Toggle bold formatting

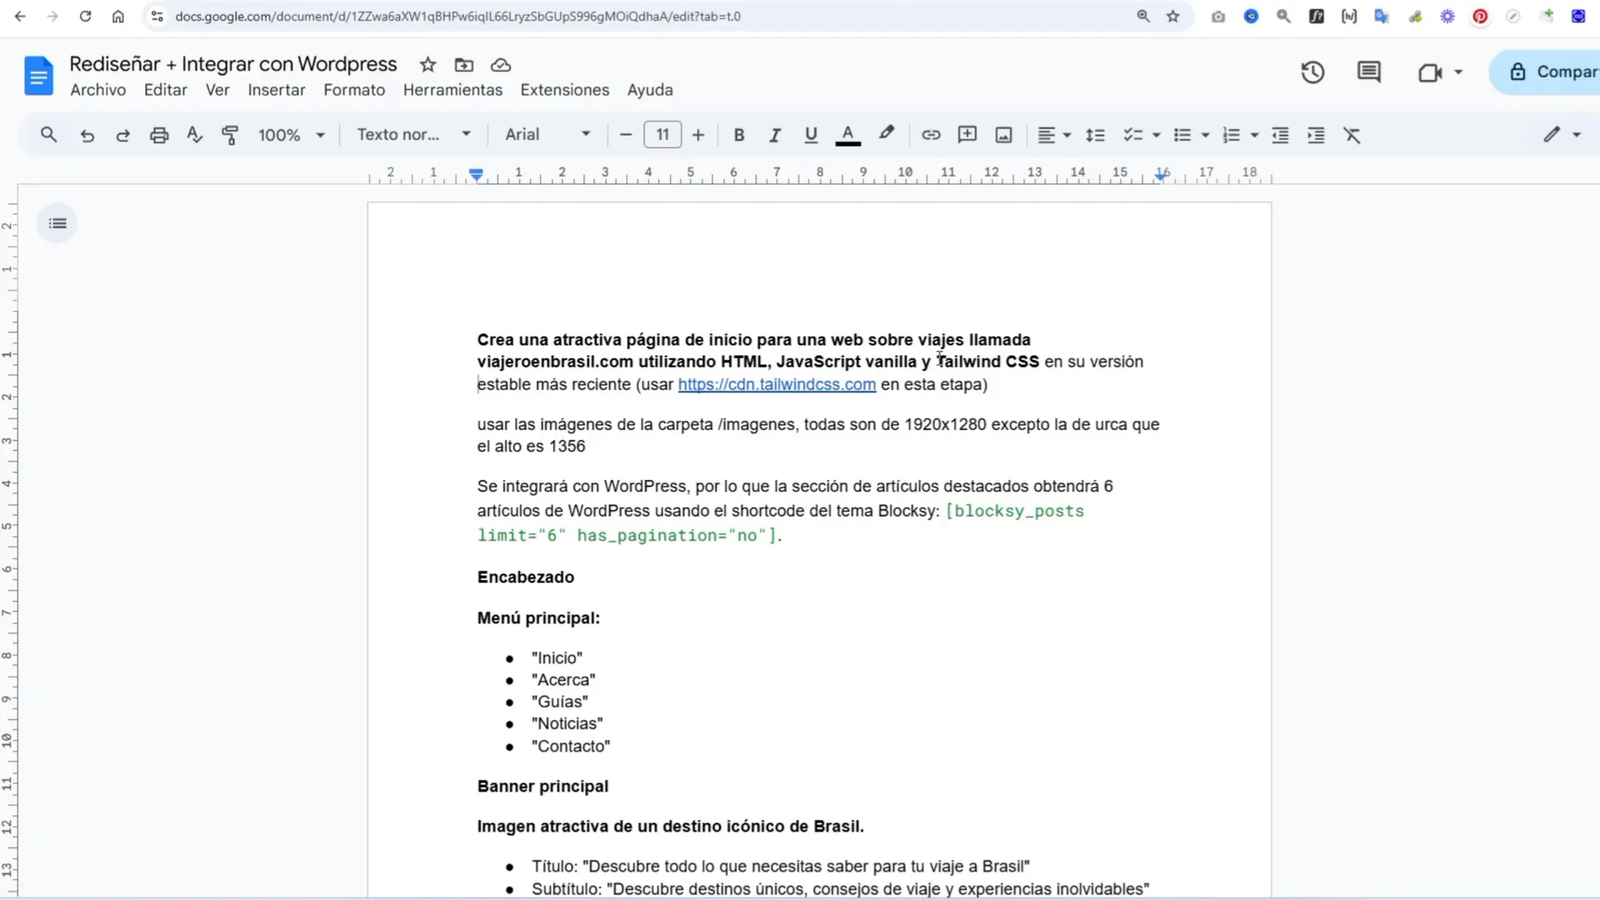tap(739, 134)
